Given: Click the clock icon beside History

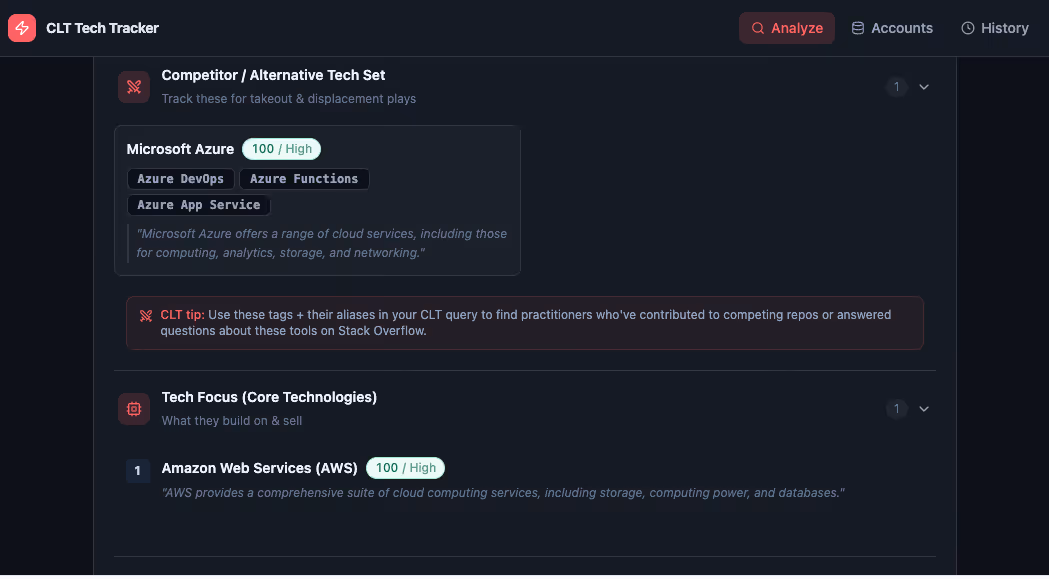Looking at the screenshot, I should pos(967,28).
